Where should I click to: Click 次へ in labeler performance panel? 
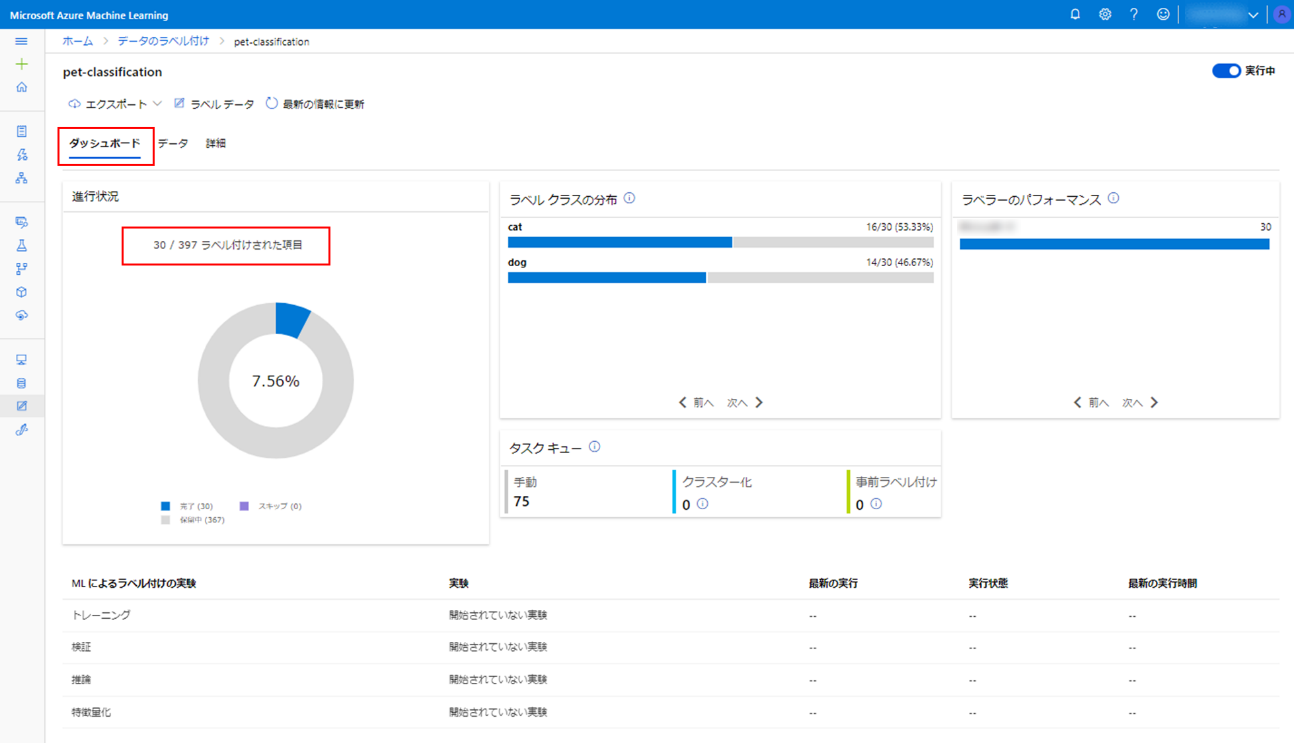point(1140,402)
